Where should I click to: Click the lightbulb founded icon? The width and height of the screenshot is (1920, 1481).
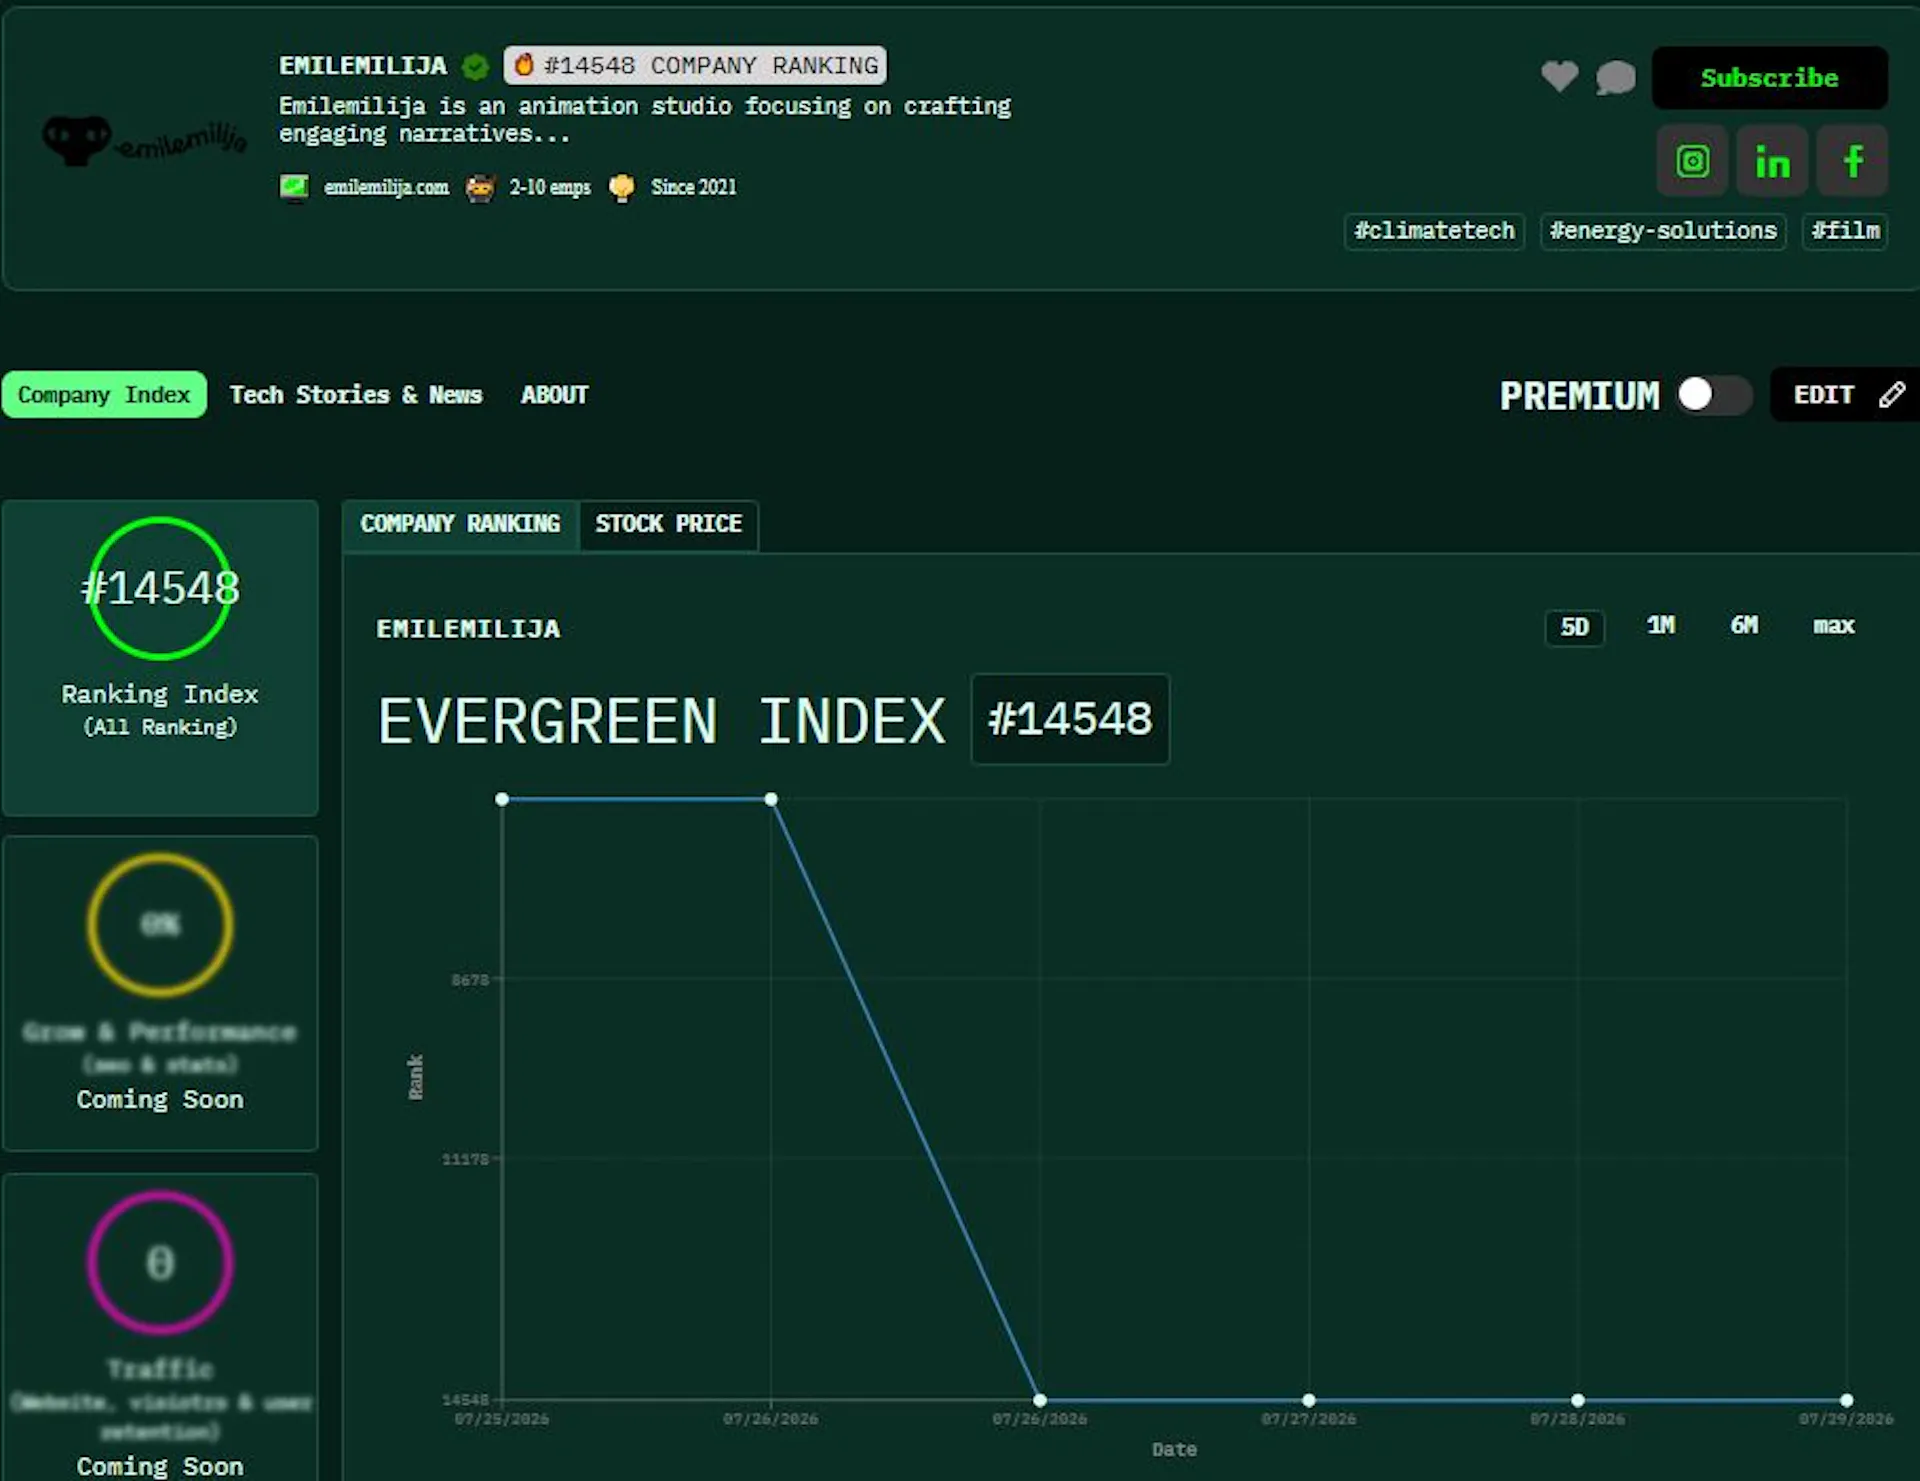coord(621,187)
